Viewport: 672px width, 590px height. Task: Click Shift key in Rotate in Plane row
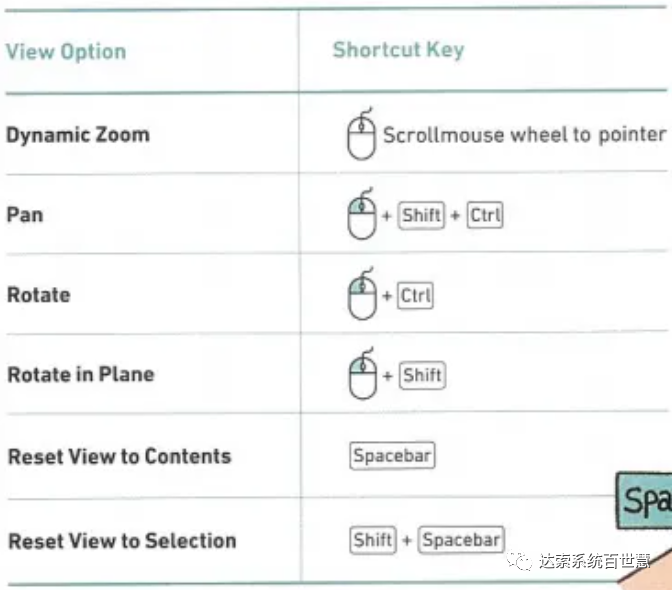(x=422, y=375)
